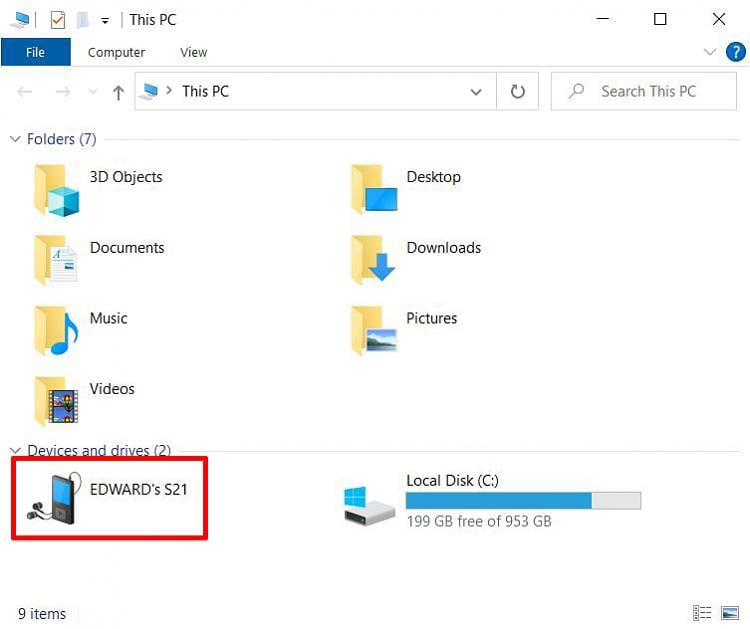
Task: Select the Music label
Action: (109, 318)
